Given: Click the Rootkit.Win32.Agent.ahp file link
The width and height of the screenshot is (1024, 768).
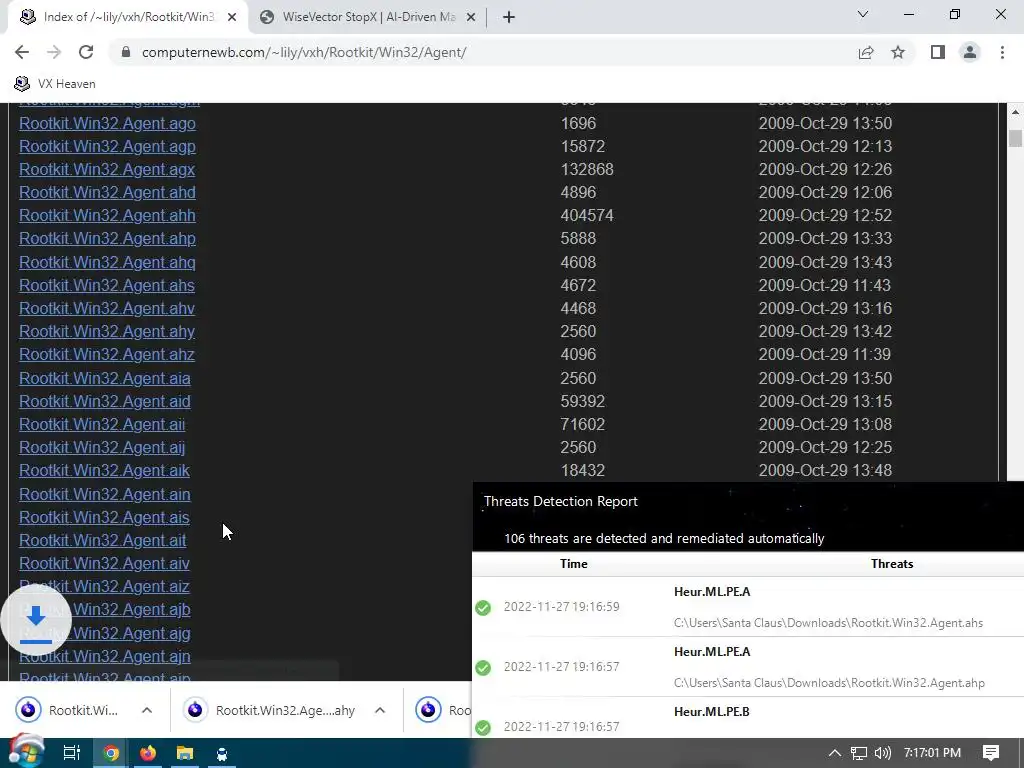Looking at the screenshot, I should 107,238.
